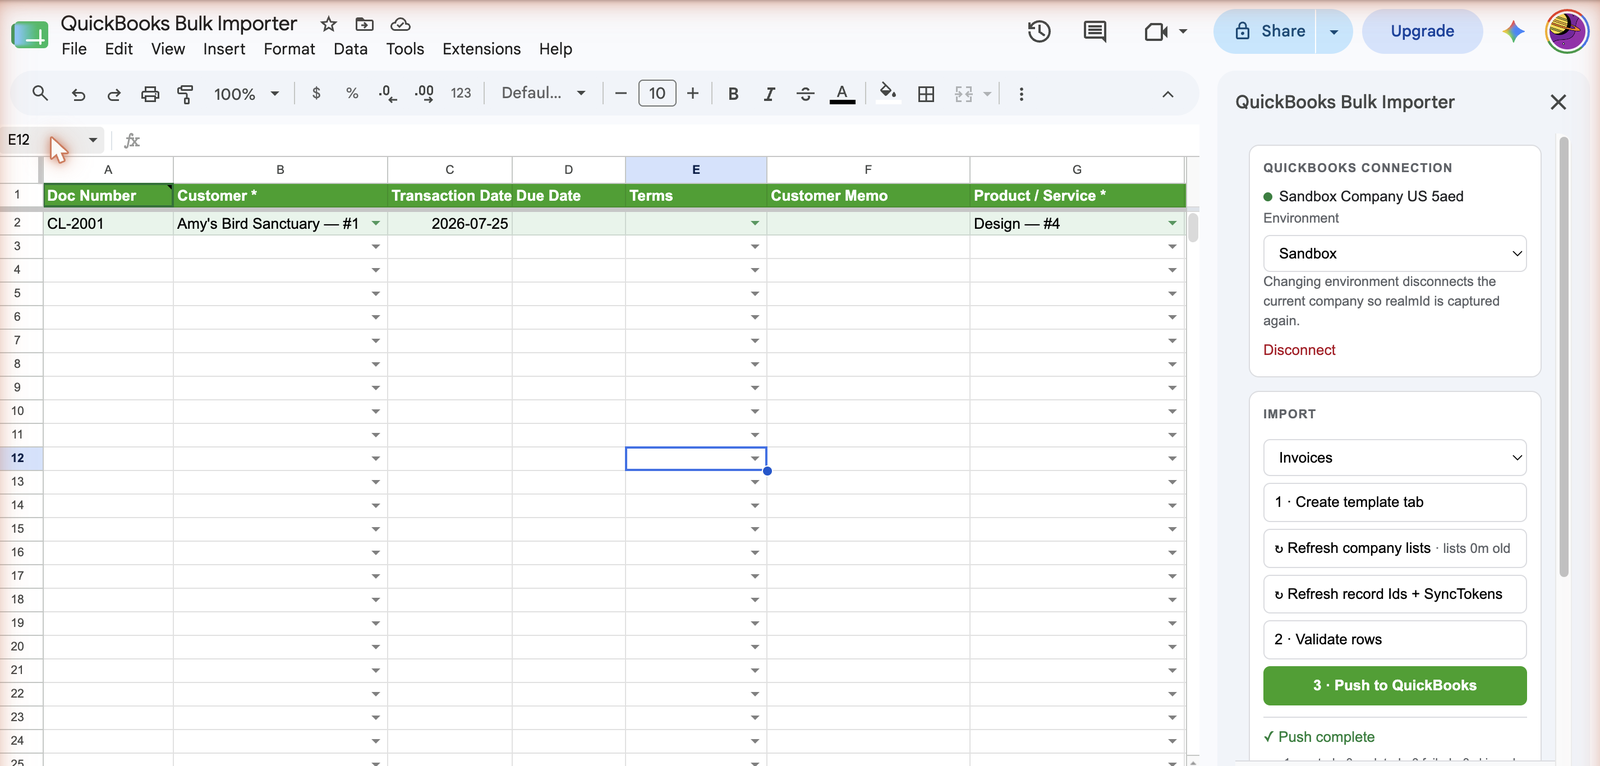
Task: Click the camera meeting icon
Action: point(1156,32)
